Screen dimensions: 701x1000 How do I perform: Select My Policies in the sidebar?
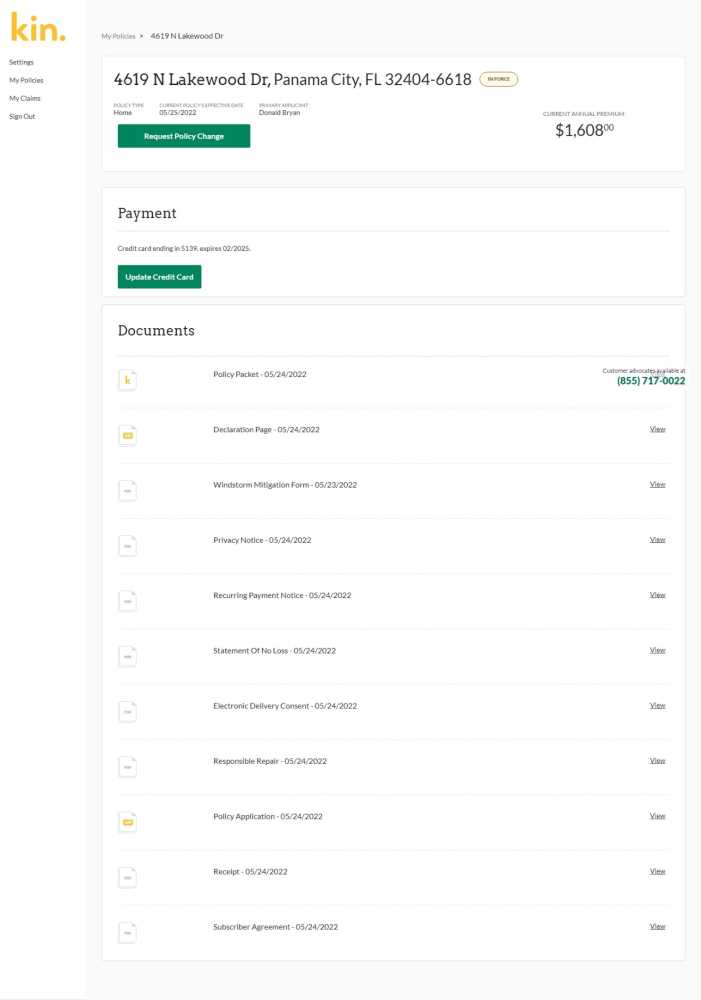click(x=26, y=80)
